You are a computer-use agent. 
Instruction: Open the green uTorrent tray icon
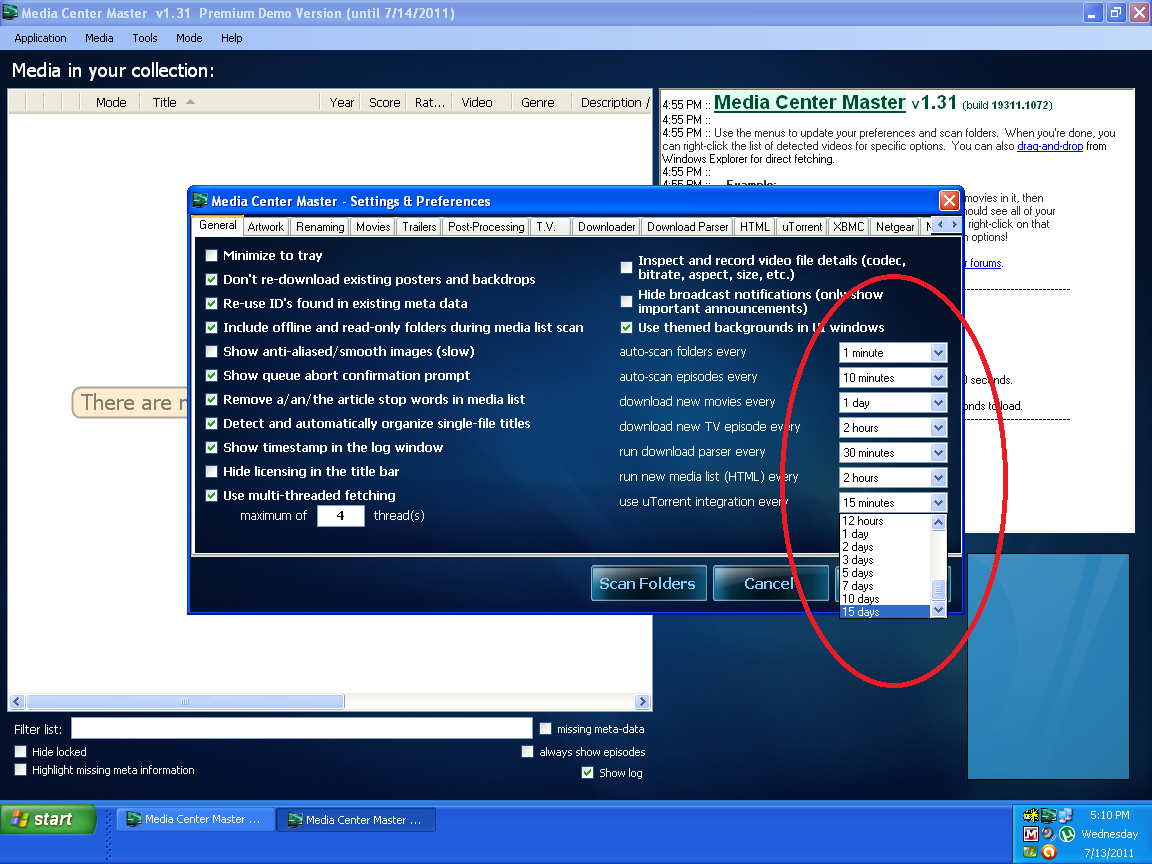1067,834
